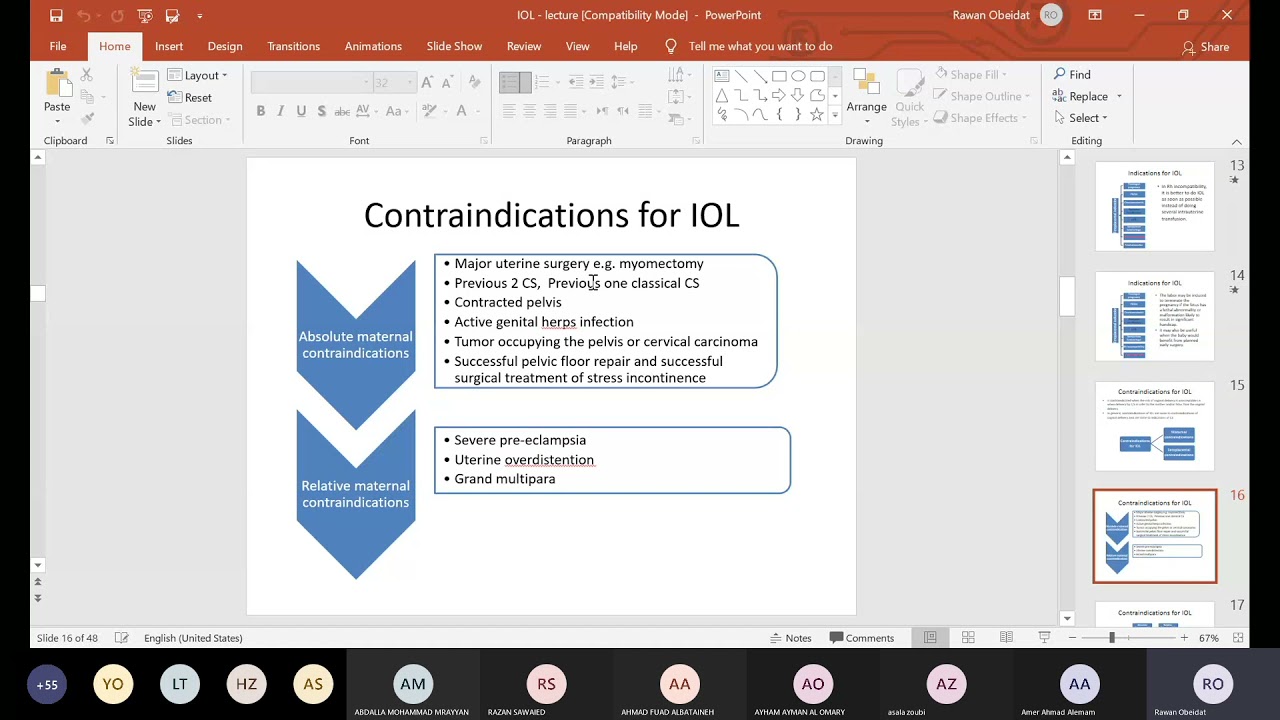Screen dimensions: 1280x720
Task: Start Slide Show from status bar
Action: coord(1044,638)
